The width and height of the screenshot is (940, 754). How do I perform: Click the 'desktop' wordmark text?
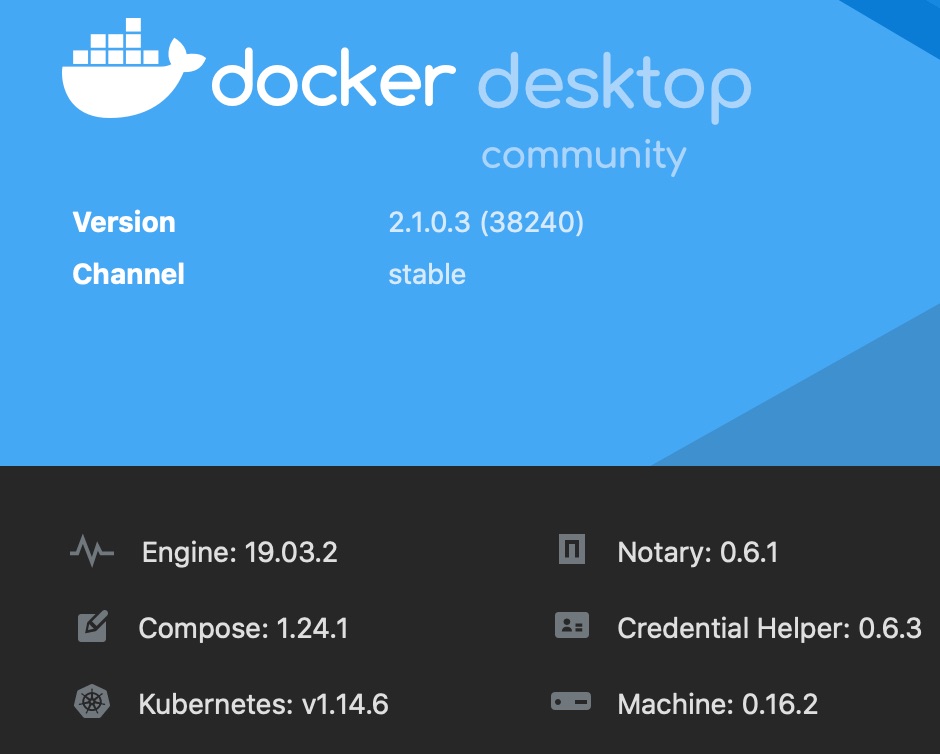[614, 87]
